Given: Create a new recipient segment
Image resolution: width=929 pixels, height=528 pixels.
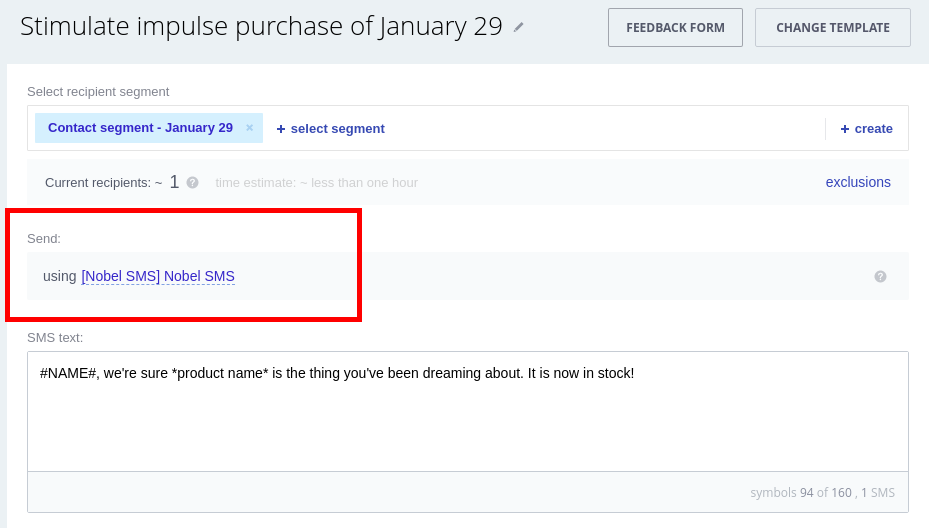Looking at the screenshot, I should coord(866,129).
